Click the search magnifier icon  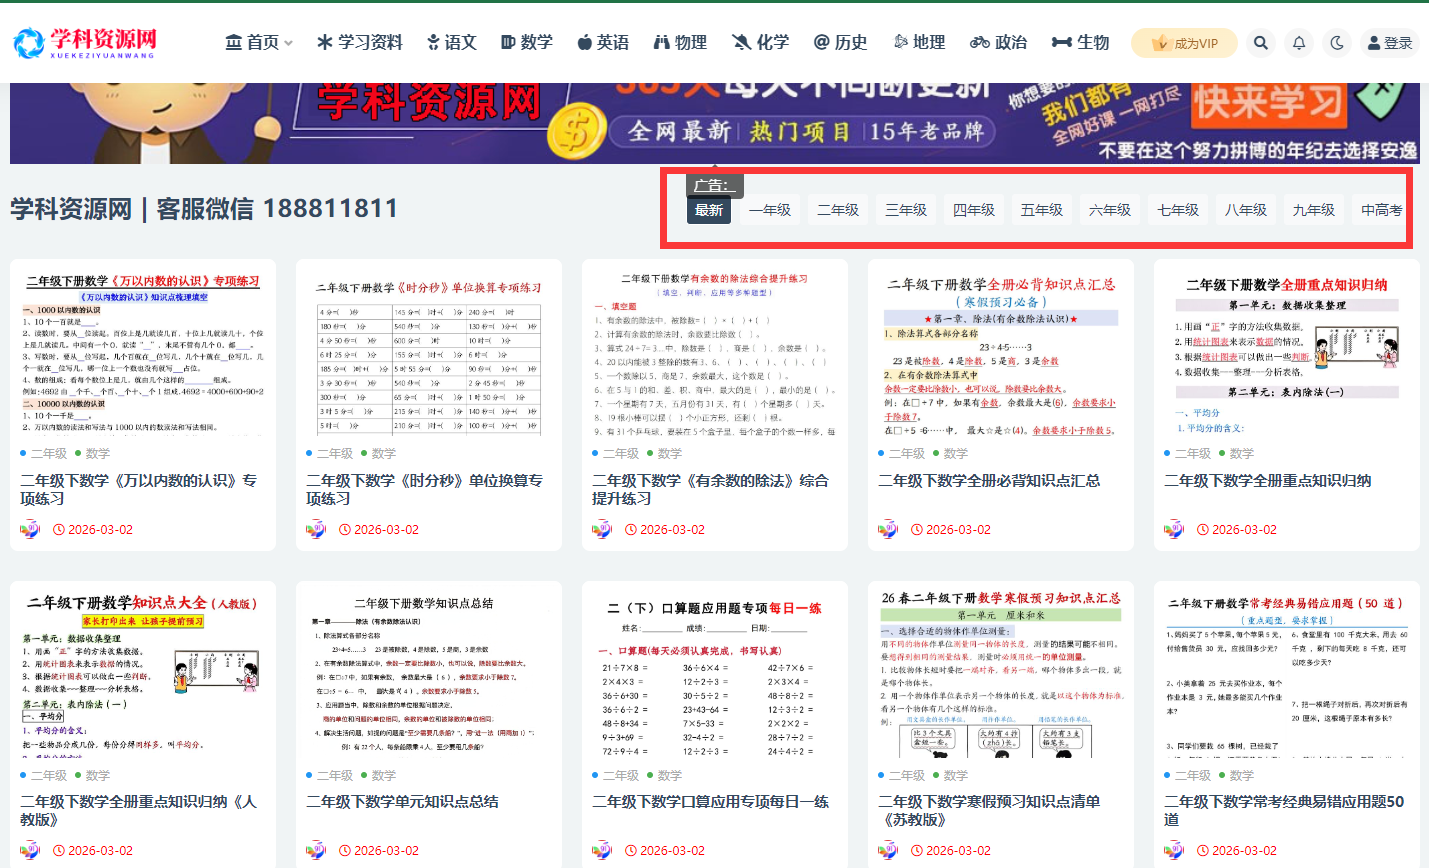(1260, 42)
